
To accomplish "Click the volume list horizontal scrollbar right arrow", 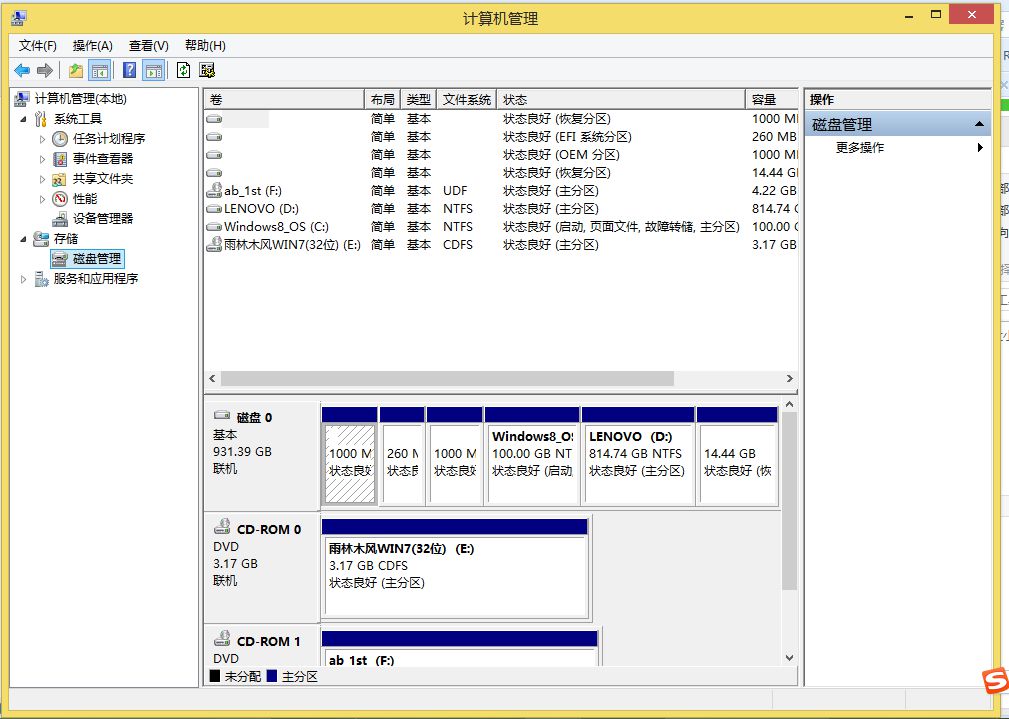I will click(790, 378).
